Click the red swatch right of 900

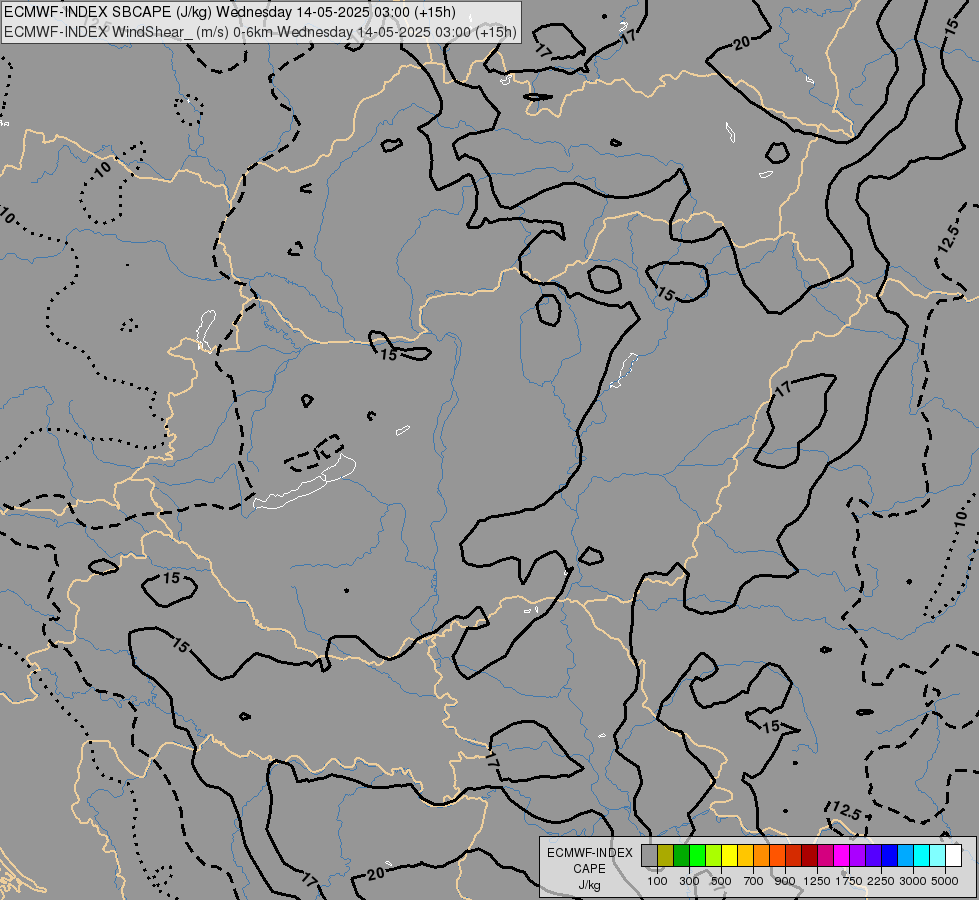tap(794, 855)
